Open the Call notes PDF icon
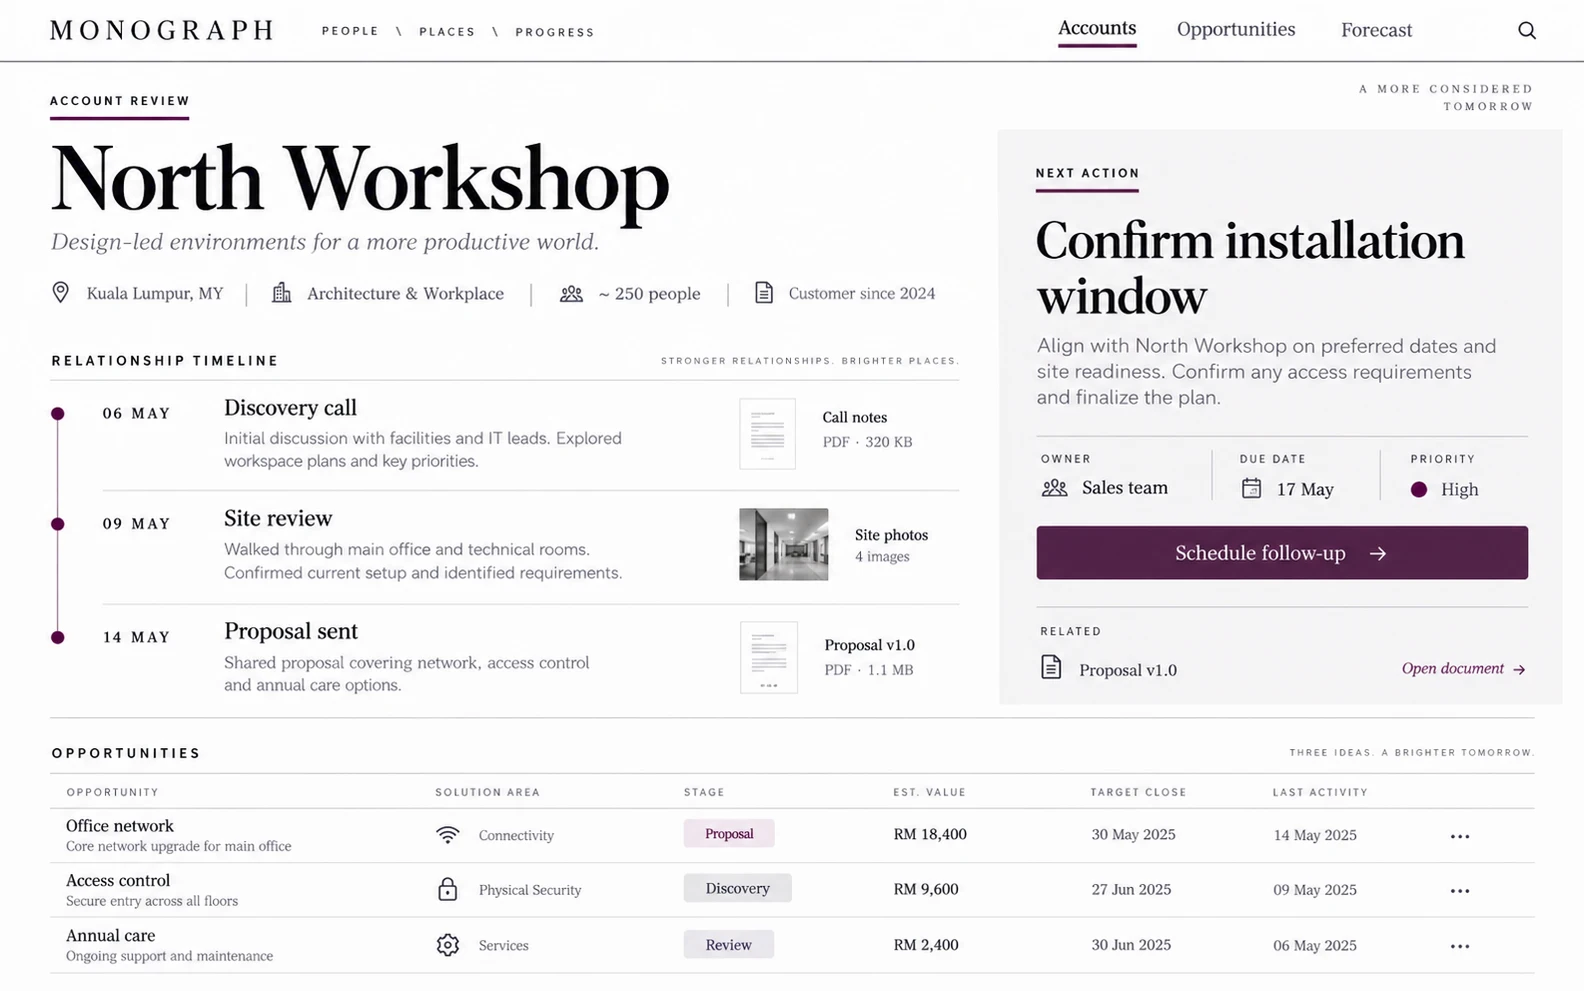The height and width of the screenshot is (991, 1584). (767, 434)
